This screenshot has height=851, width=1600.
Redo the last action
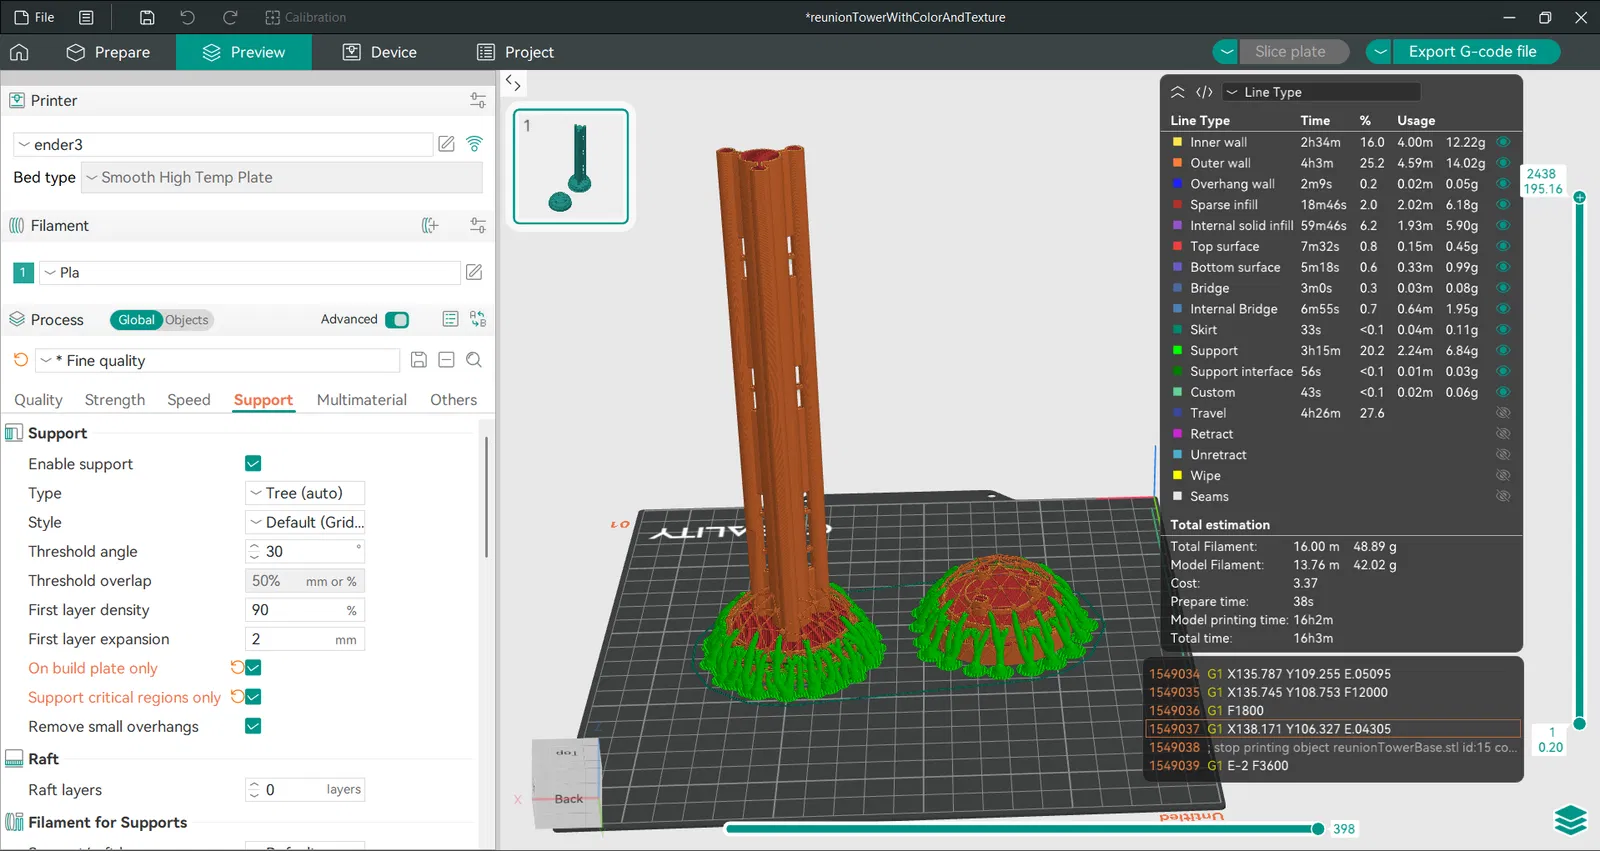pyautogui.click(x=230, y=17)
